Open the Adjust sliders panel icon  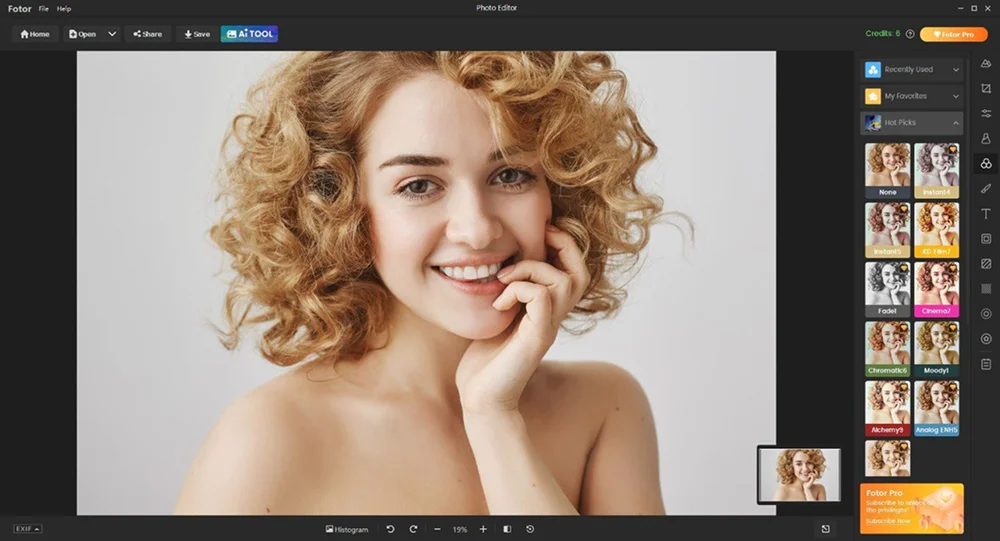(986, 114)
